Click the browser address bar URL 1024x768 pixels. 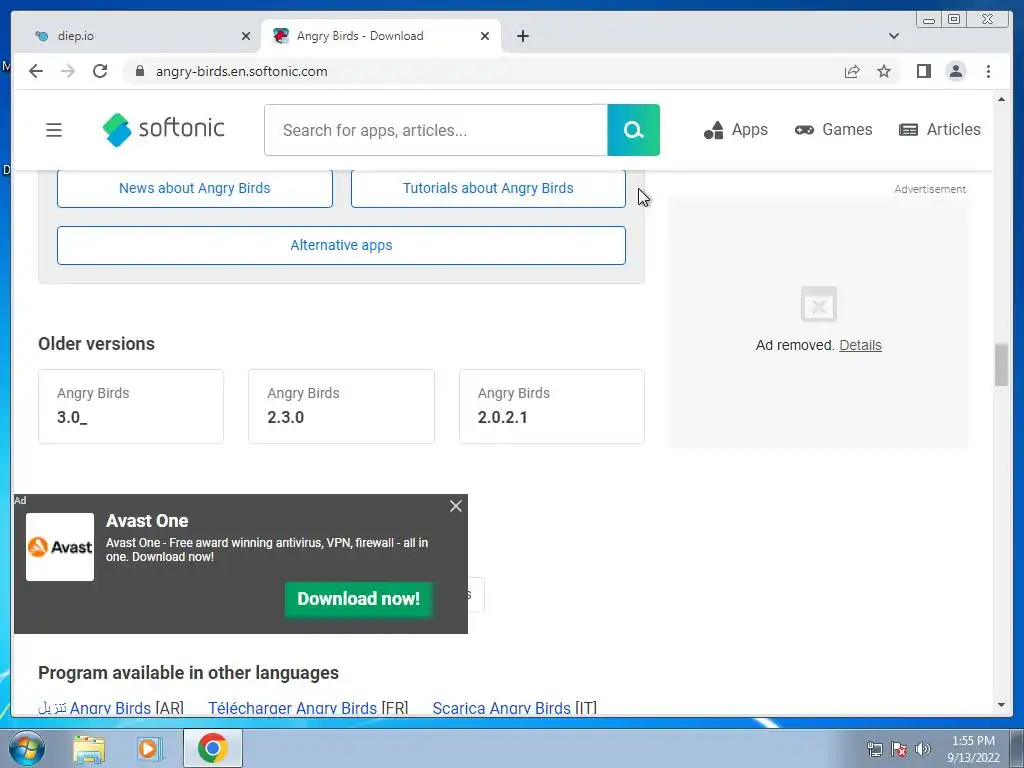tap(242, 71)
